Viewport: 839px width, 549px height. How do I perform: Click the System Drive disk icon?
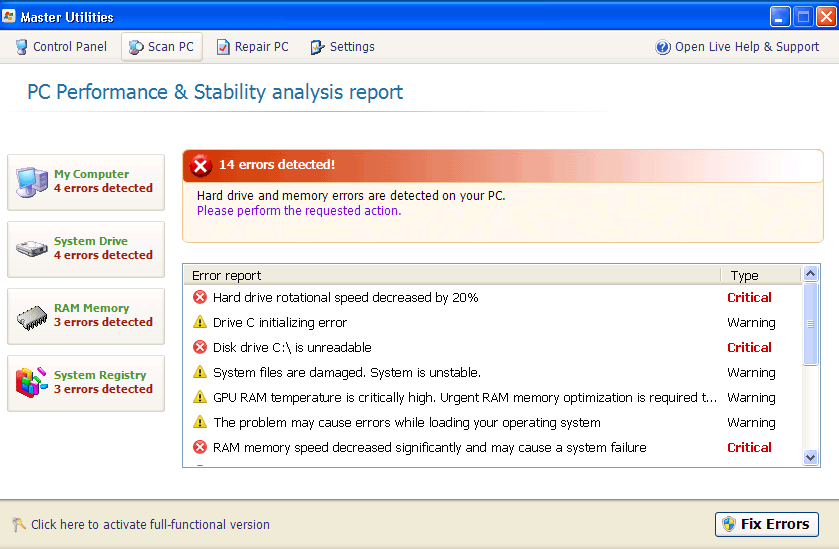[x=31, y=249]
